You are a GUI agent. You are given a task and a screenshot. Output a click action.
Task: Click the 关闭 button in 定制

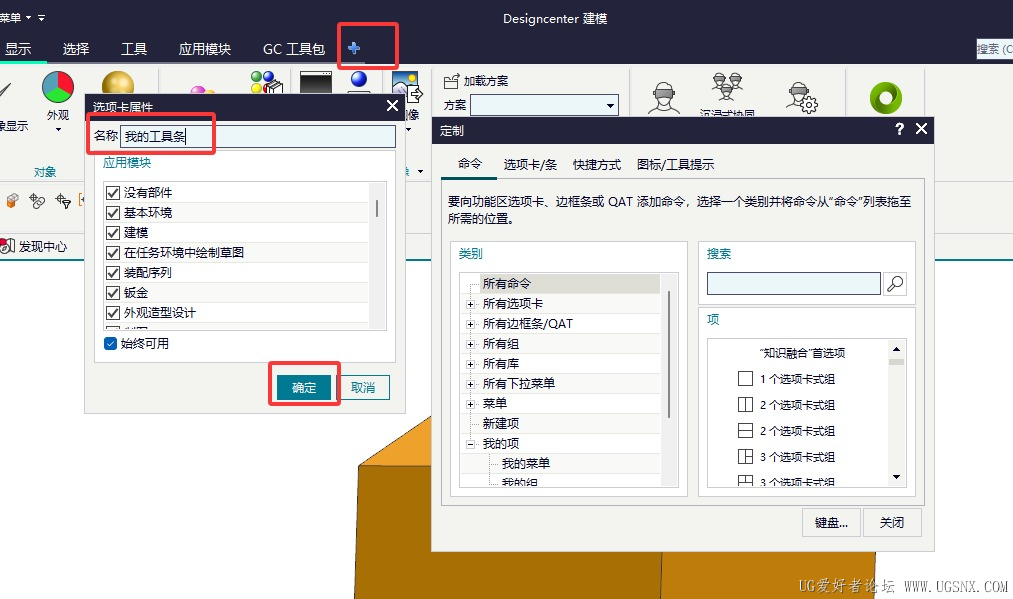(x=892, y=522)
